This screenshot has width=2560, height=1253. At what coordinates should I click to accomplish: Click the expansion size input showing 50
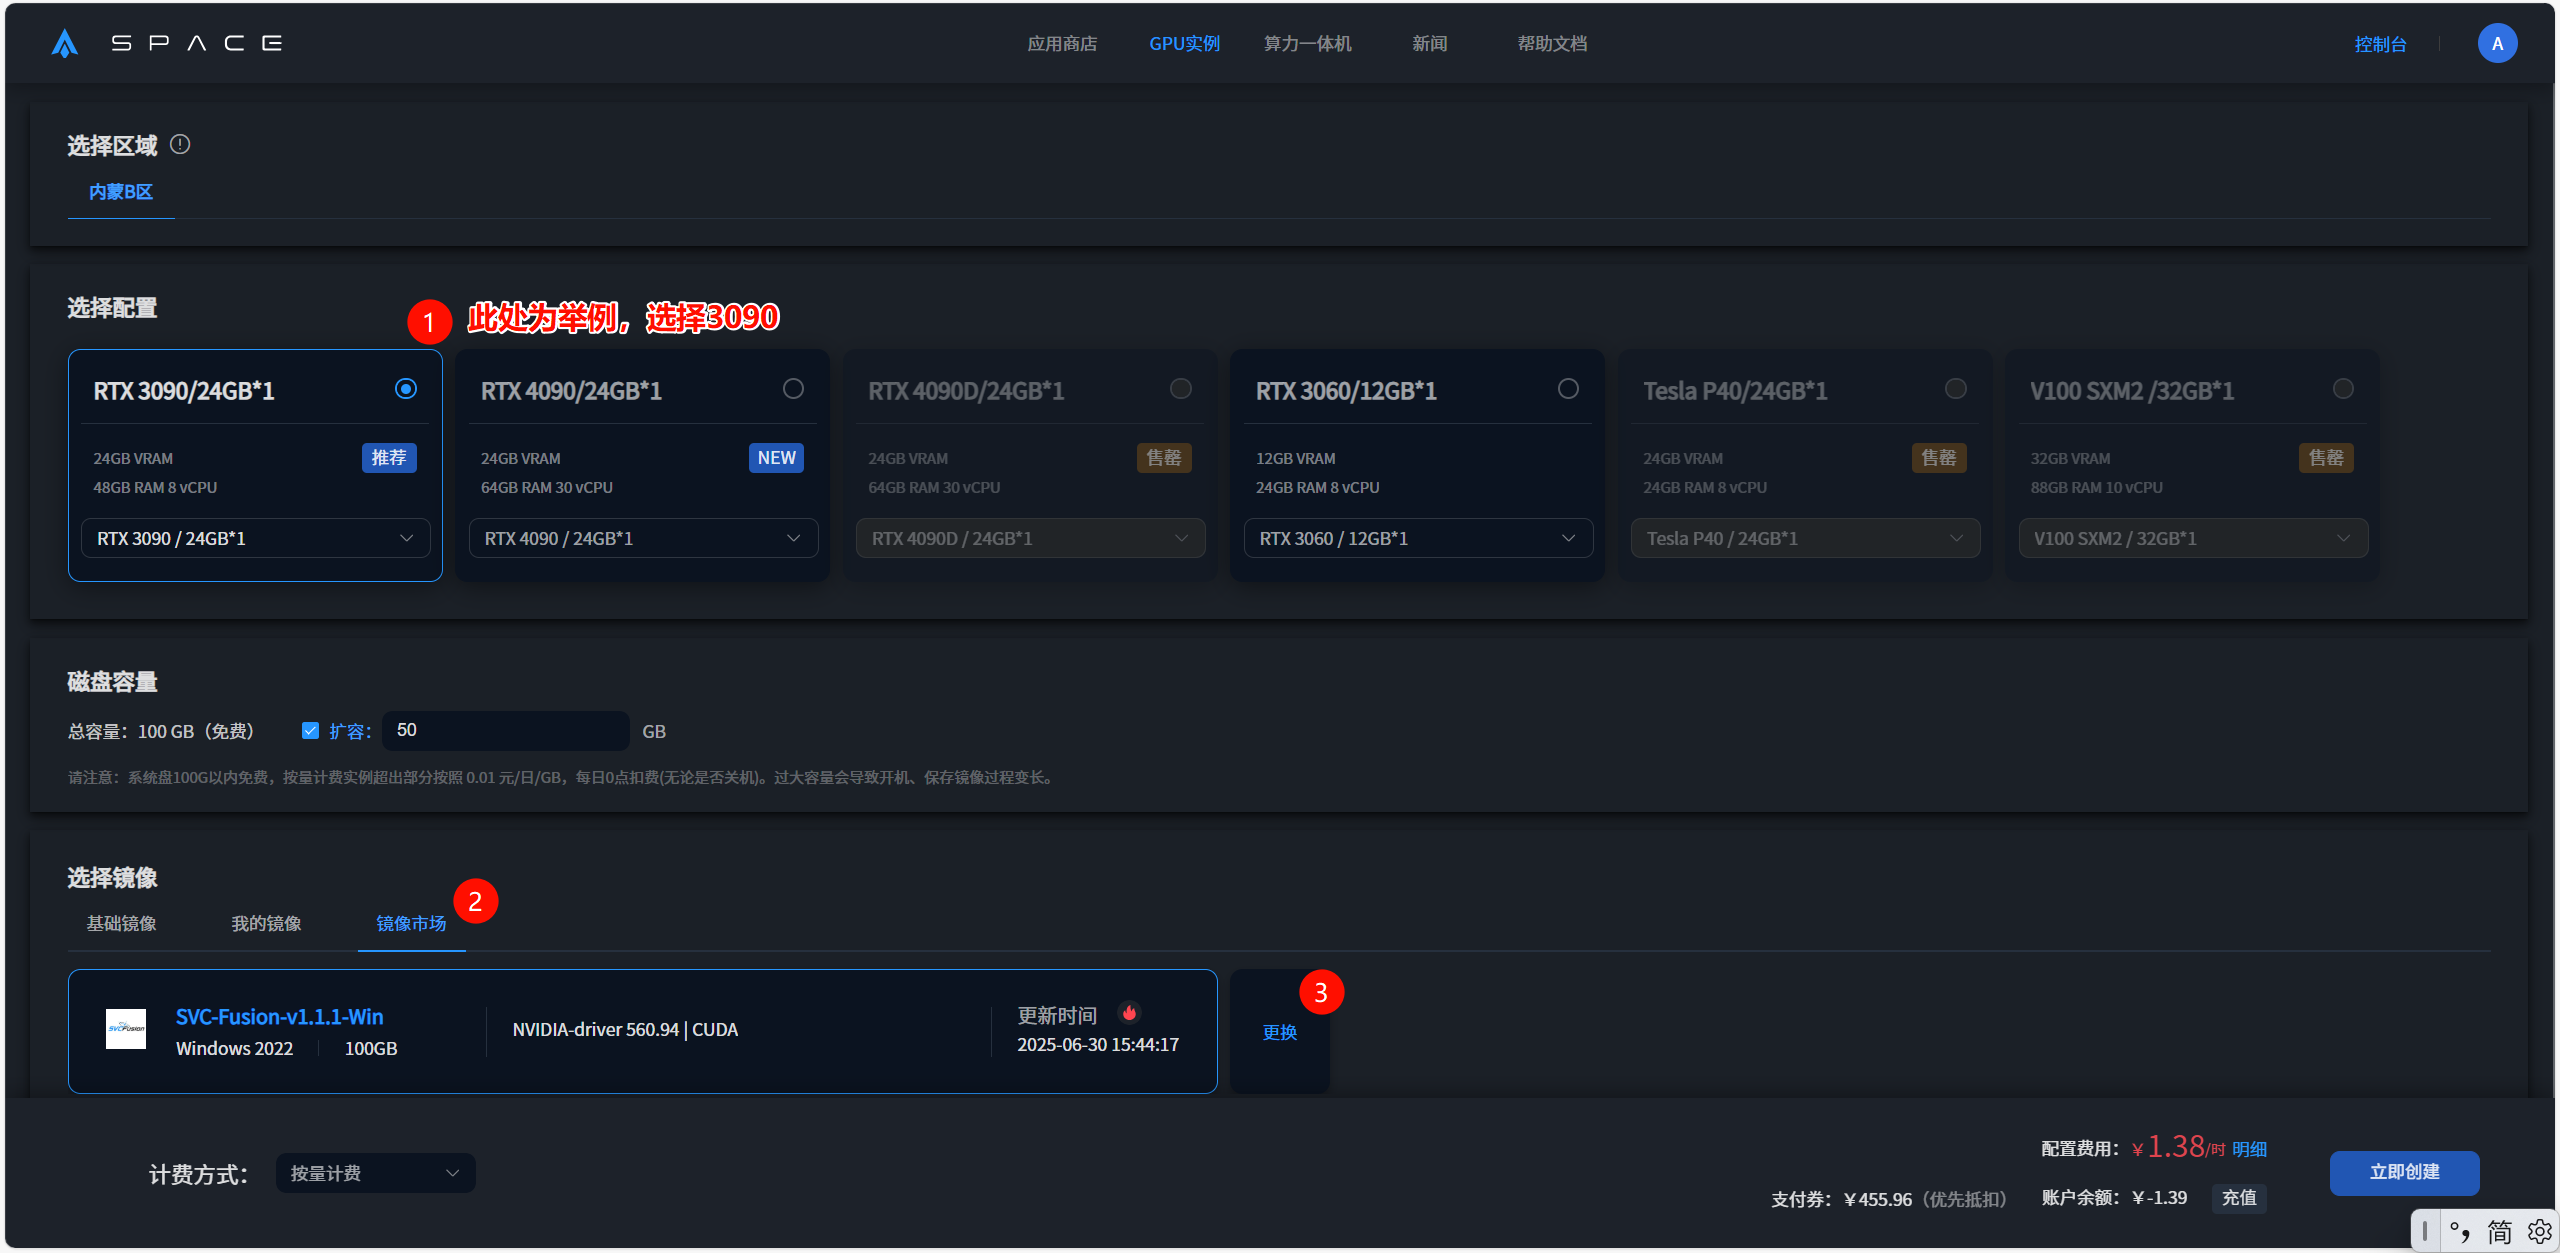505,731
